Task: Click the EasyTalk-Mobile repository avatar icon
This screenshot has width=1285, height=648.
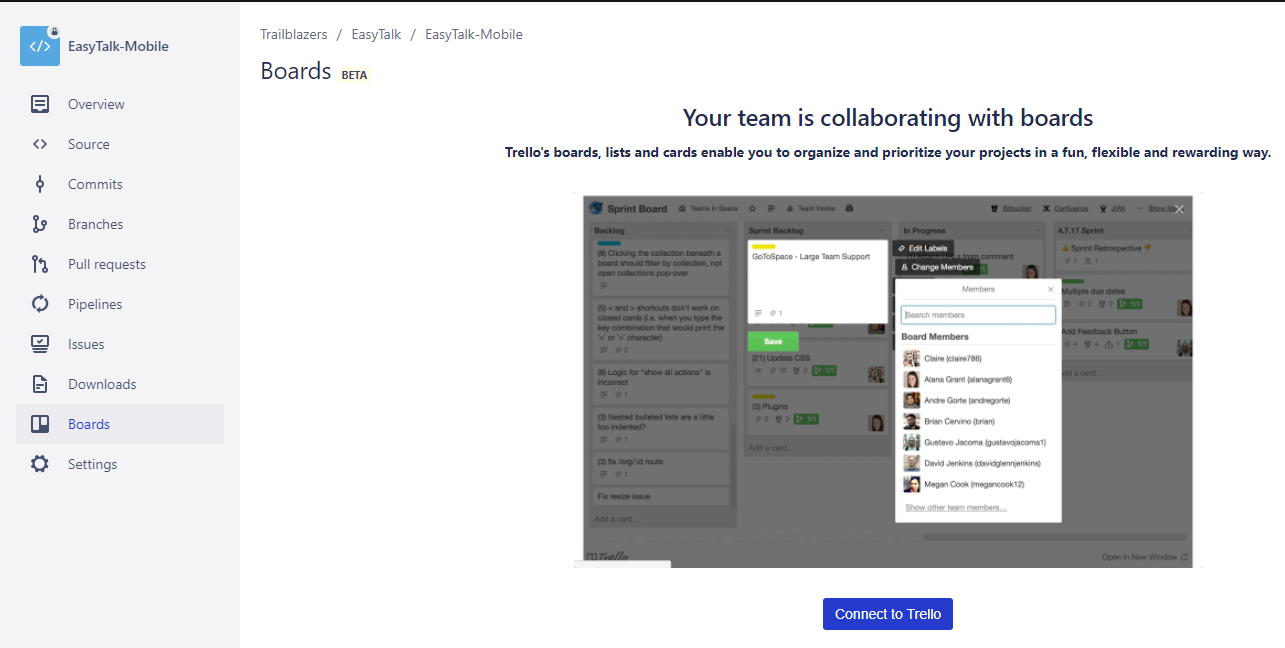Action: (x=40, y=46)
